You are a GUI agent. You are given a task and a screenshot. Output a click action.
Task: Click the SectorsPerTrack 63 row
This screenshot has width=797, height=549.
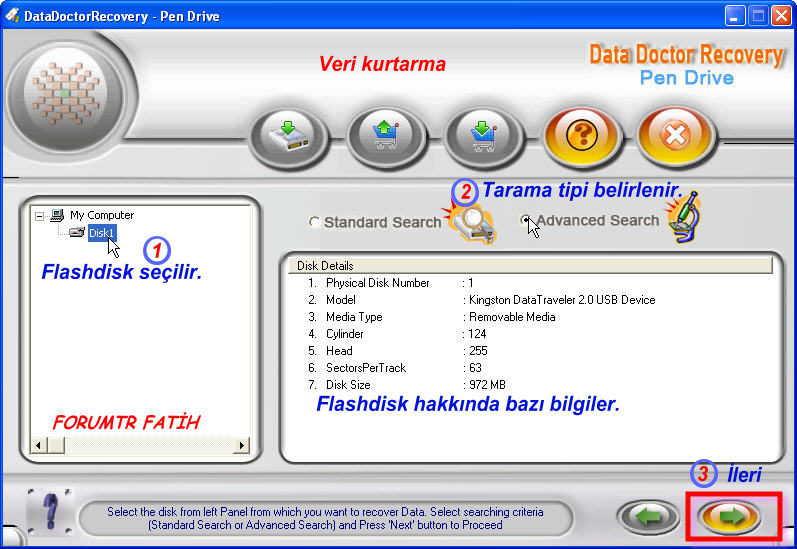click(x=394, y=368)
